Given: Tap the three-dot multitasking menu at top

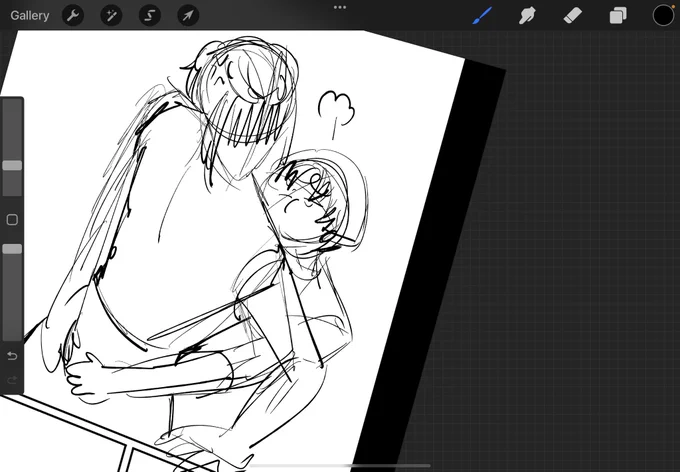Looking at the screenshot, I should [340, 7].
